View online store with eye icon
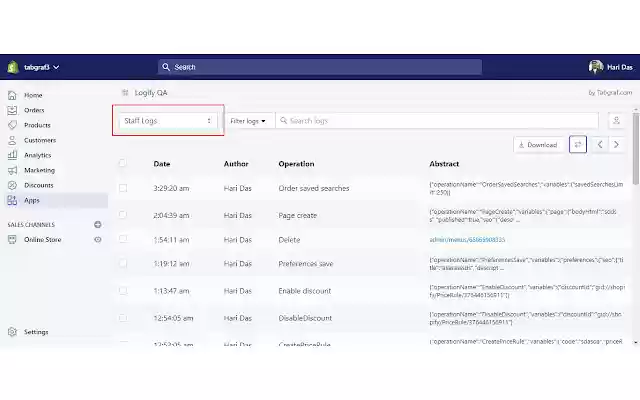This screenshot has width=640, height=400. [98, 240]
